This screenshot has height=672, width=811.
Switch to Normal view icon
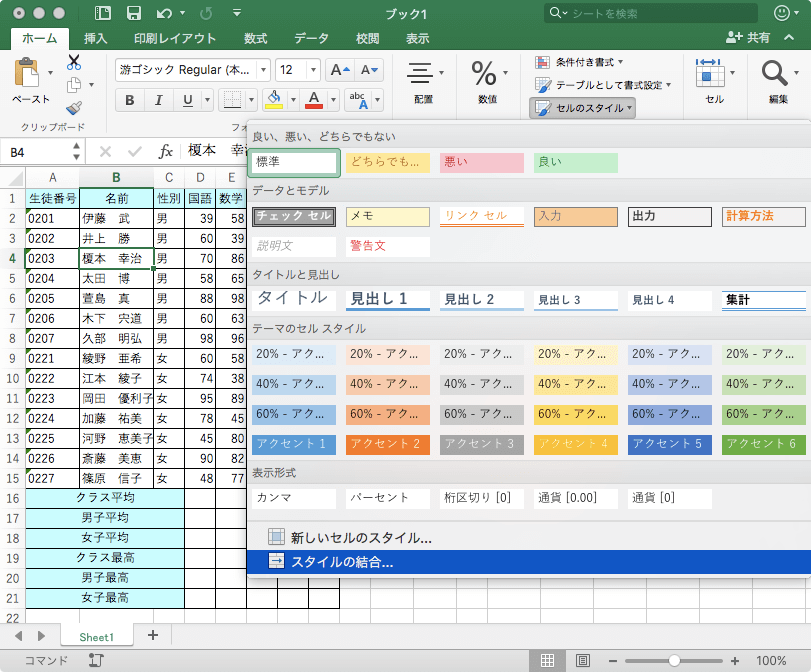coord(547,661)
